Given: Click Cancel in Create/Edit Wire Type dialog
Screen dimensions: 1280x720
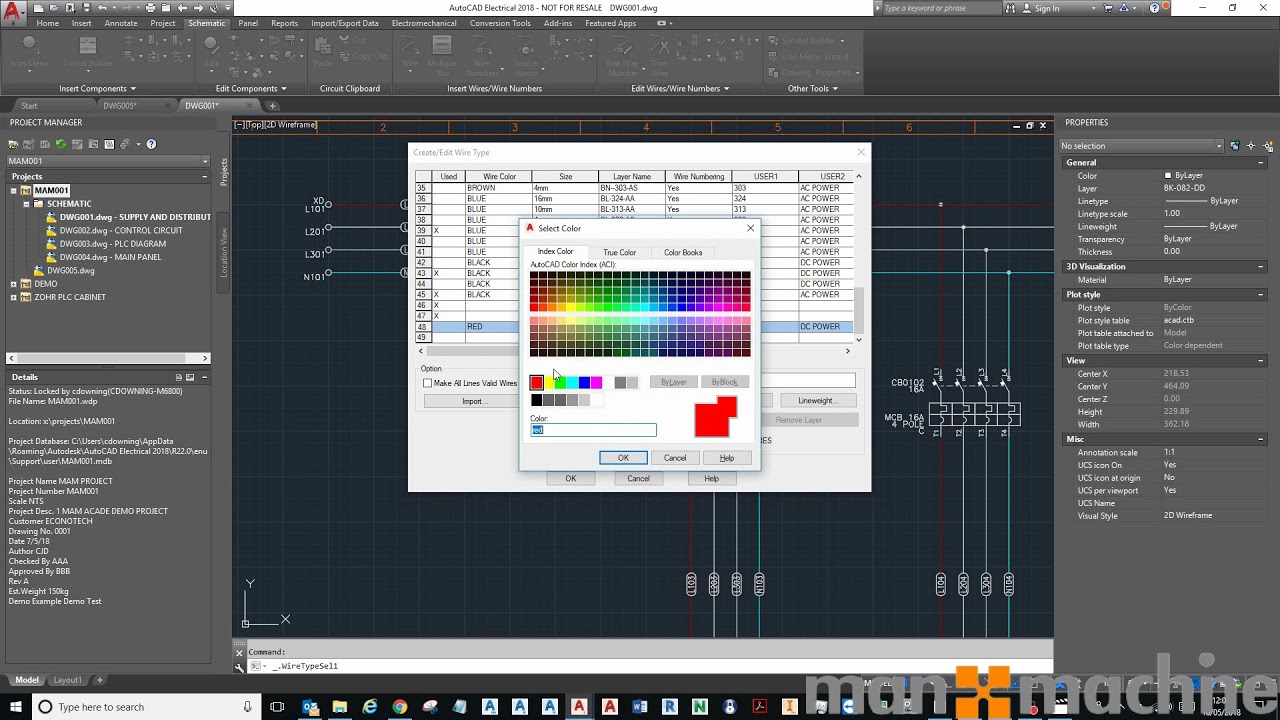Looking at the screenshot, I should pos(638,478).
